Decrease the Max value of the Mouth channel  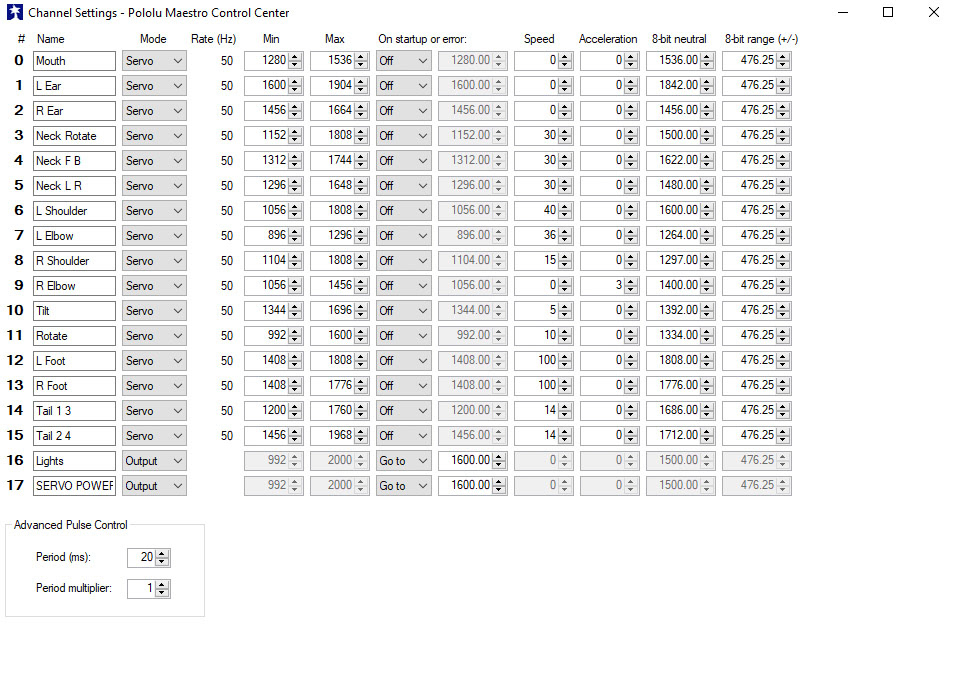(x=361, y=65)
